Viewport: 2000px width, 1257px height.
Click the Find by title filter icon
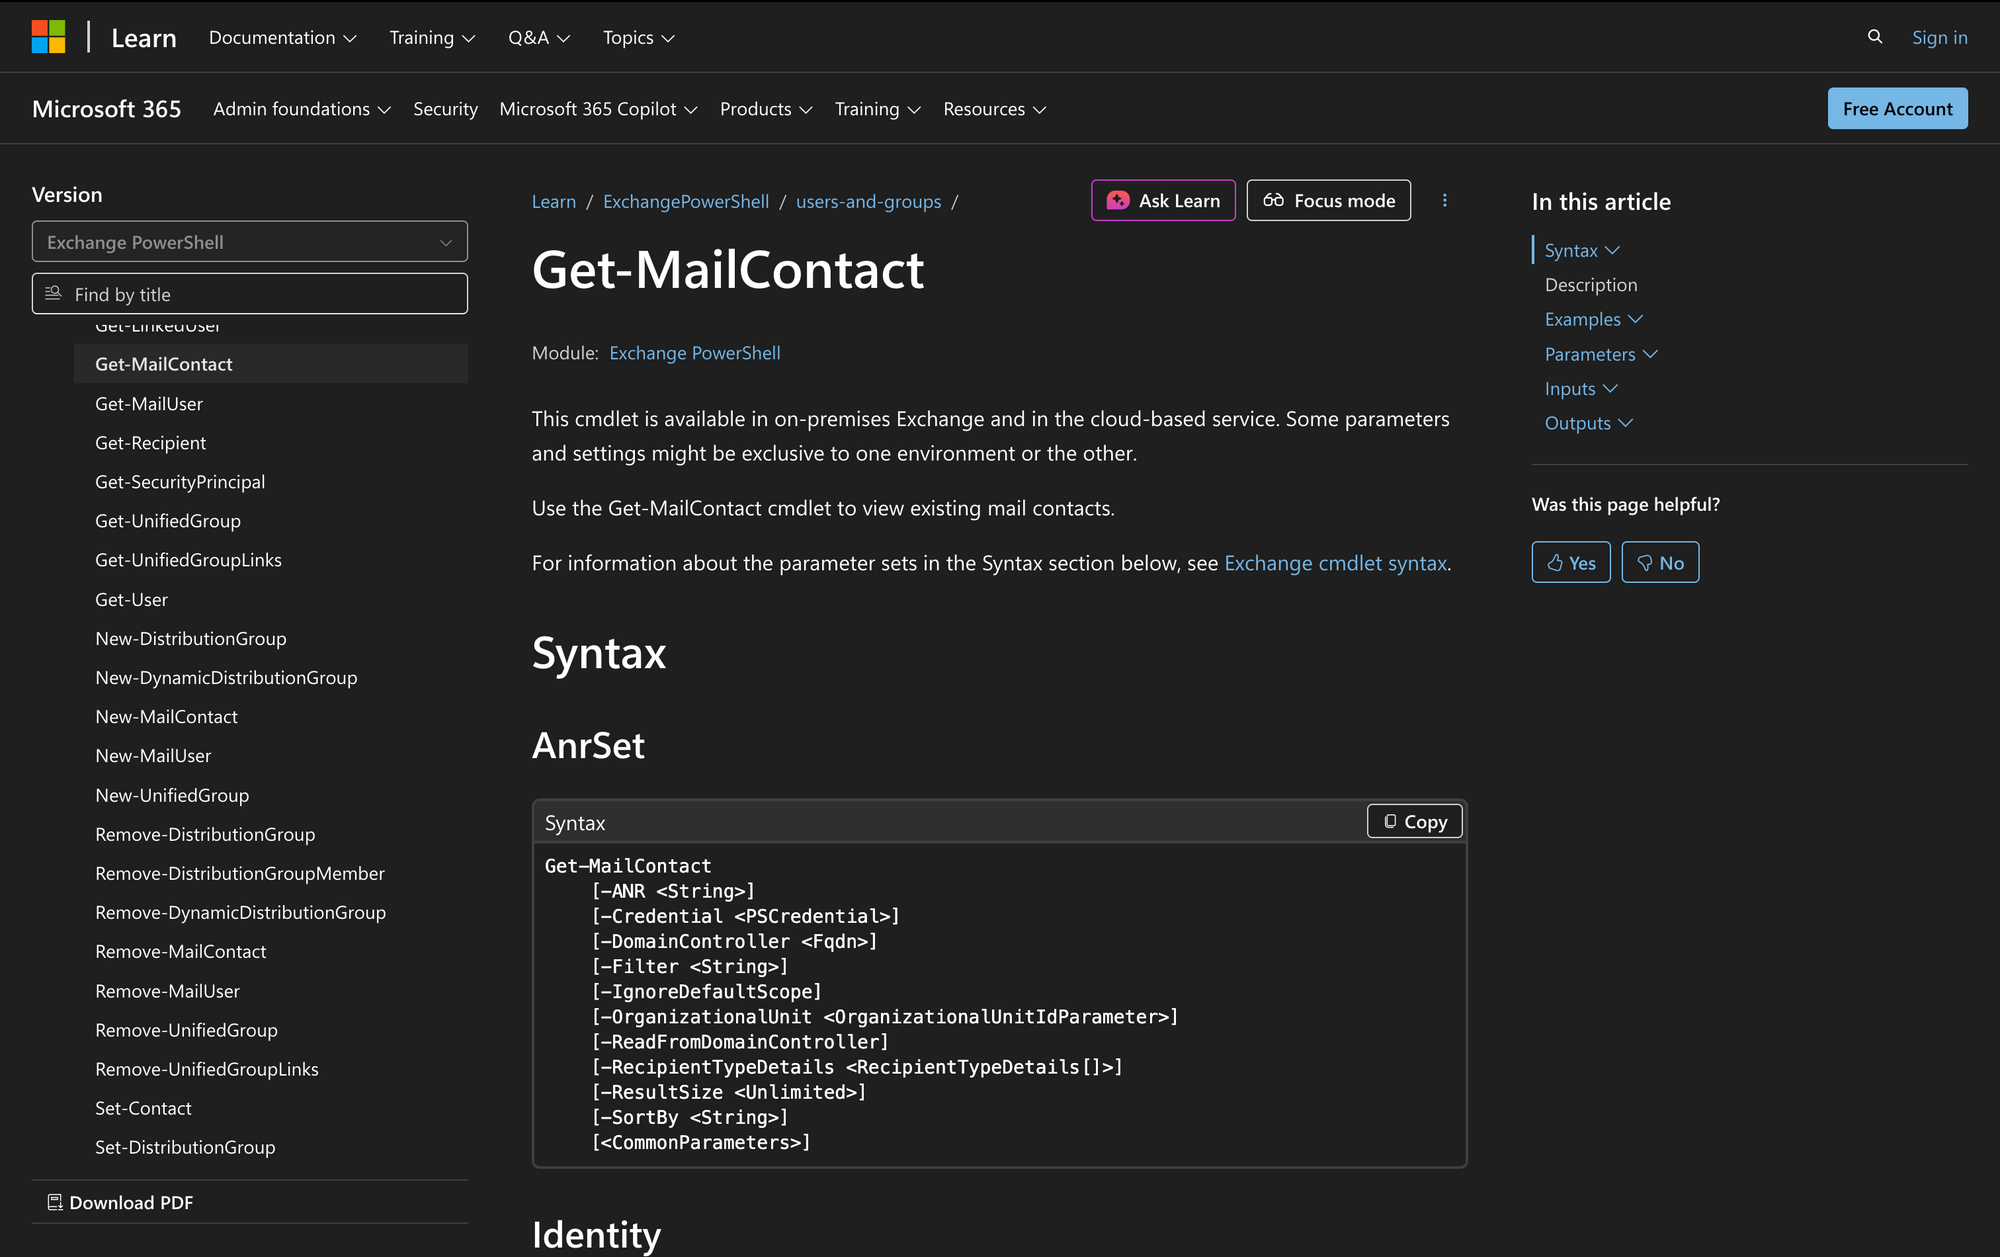(x=54, y=293)
